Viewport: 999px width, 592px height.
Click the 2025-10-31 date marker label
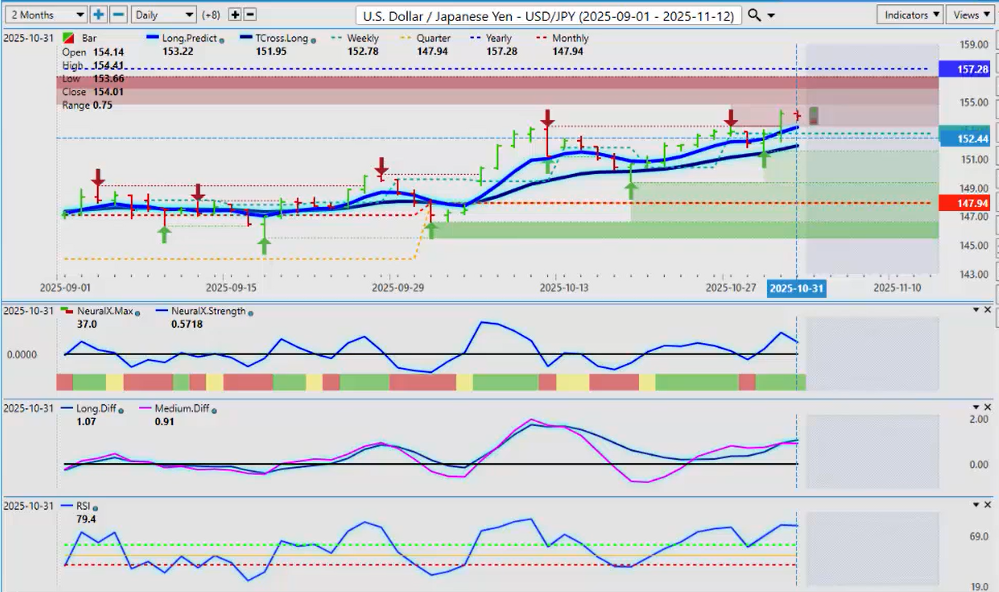tap(795, 288)
